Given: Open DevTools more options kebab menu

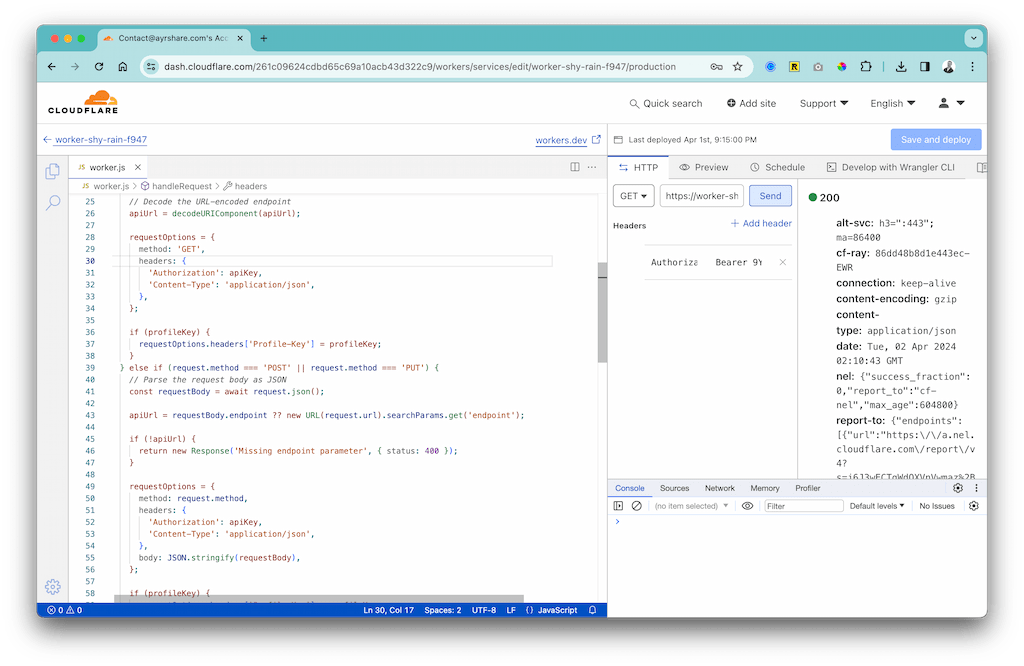Looking at the screenshot, I should tap(976, 488).
